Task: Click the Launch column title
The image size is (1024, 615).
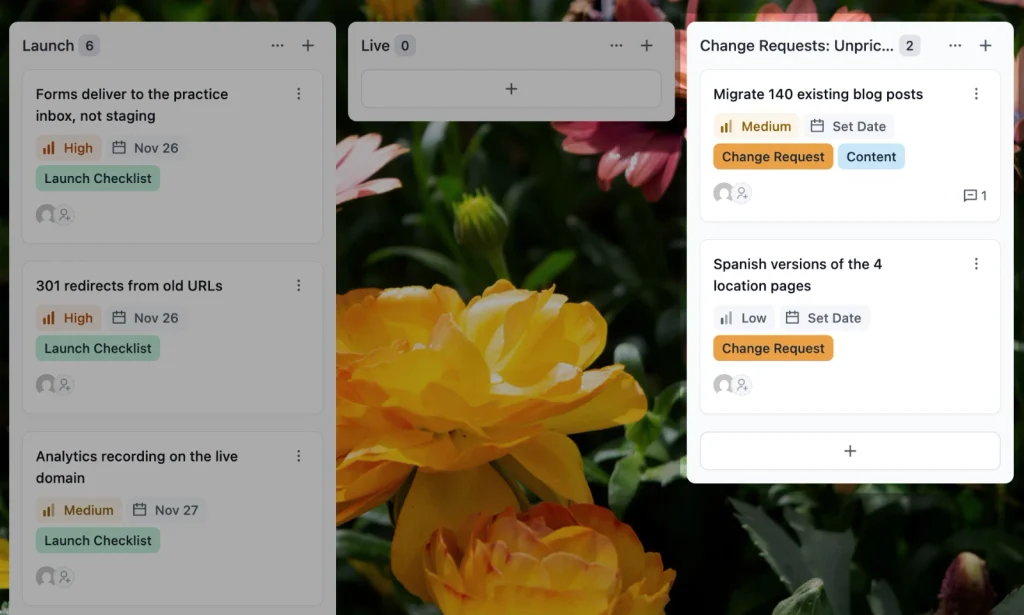Action: [x=48, y=46]
